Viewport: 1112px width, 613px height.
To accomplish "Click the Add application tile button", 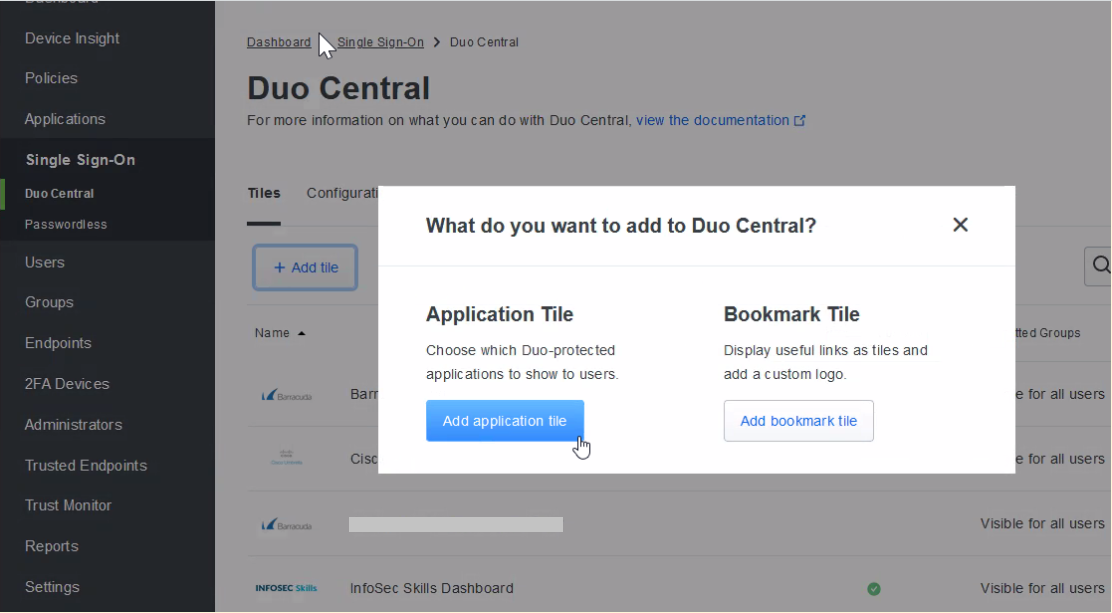I will click(x=505, y=421).
